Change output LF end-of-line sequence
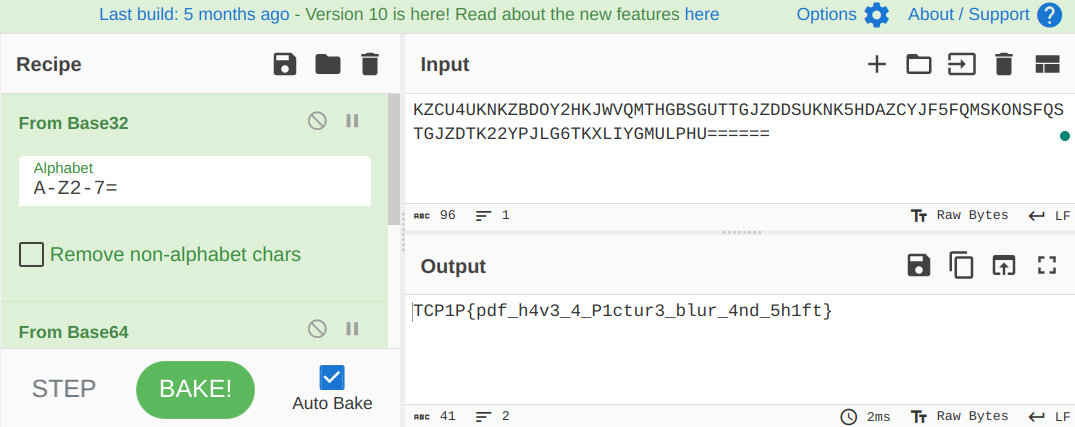This screenshot has height=427, width=1075. 1049,416
